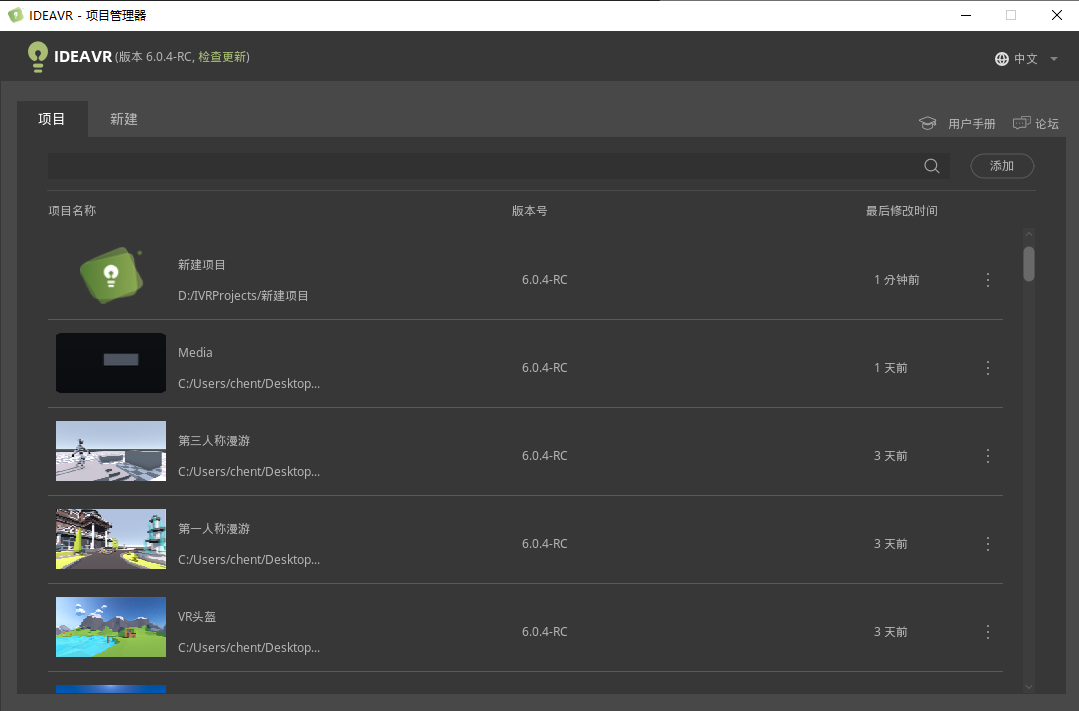Viewport: 1079px width, 711px height.
Task: Click the 版本号 column header
Action: (529, 211)
